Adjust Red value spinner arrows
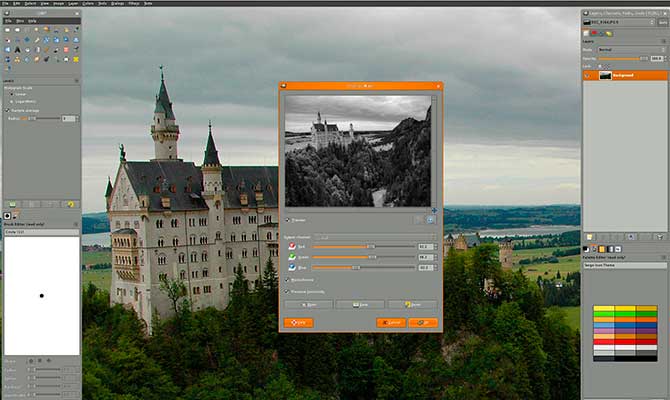670x400 pixels. pos(435,247)
